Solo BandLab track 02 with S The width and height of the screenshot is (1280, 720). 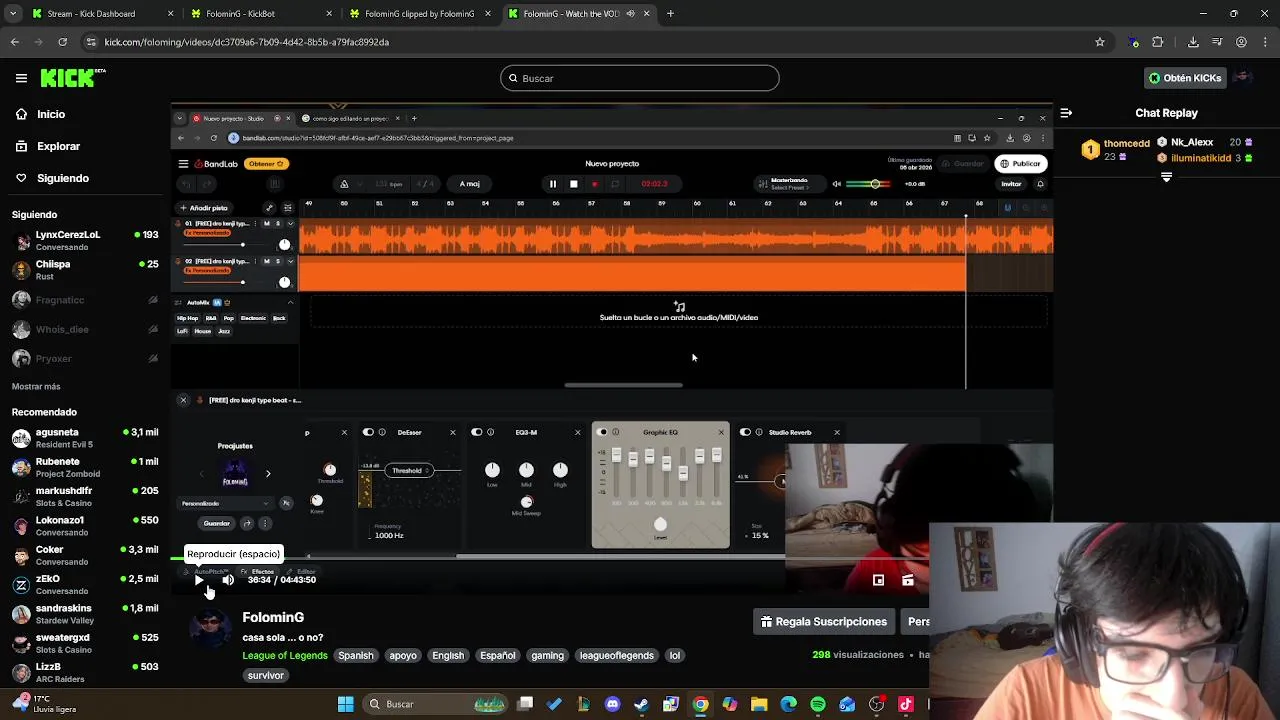coord(278,261)
